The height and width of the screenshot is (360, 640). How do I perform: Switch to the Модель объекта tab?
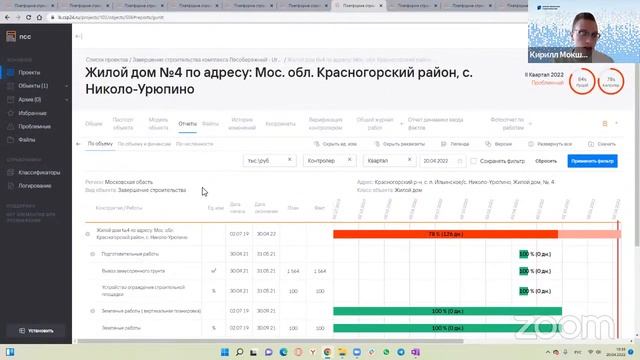(x=158, y=124)
